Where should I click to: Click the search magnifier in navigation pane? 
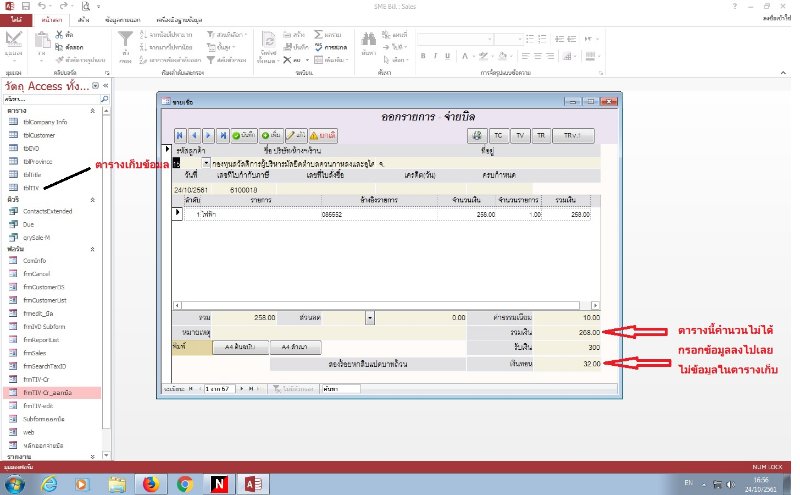[x=105, y=100]
